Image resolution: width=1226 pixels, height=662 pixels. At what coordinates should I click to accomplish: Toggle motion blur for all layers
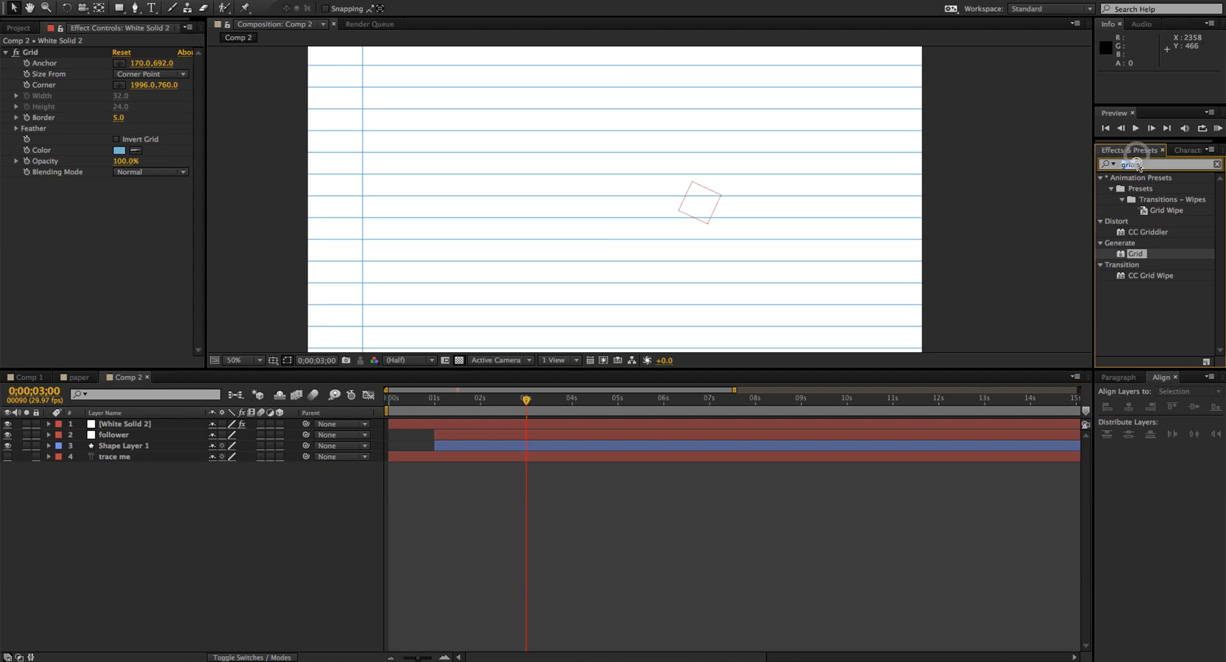click(x=312, y=395)
